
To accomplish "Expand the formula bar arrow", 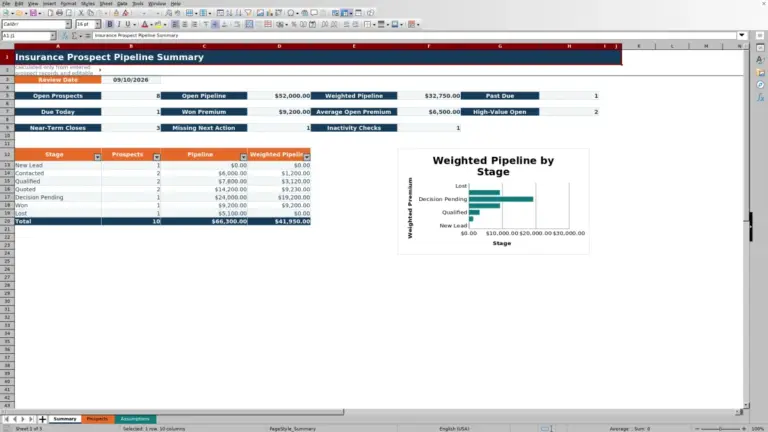I will 742,35.
